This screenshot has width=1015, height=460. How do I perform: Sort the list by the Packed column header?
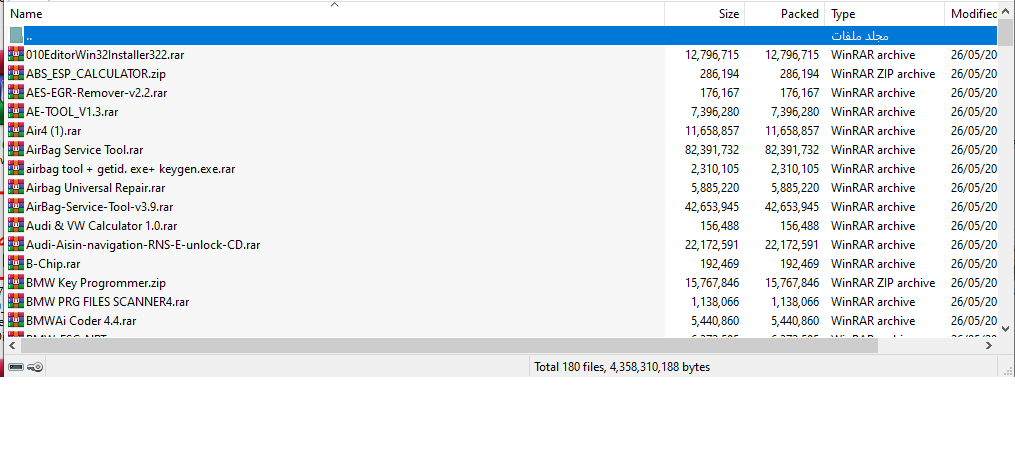point(785,14)
